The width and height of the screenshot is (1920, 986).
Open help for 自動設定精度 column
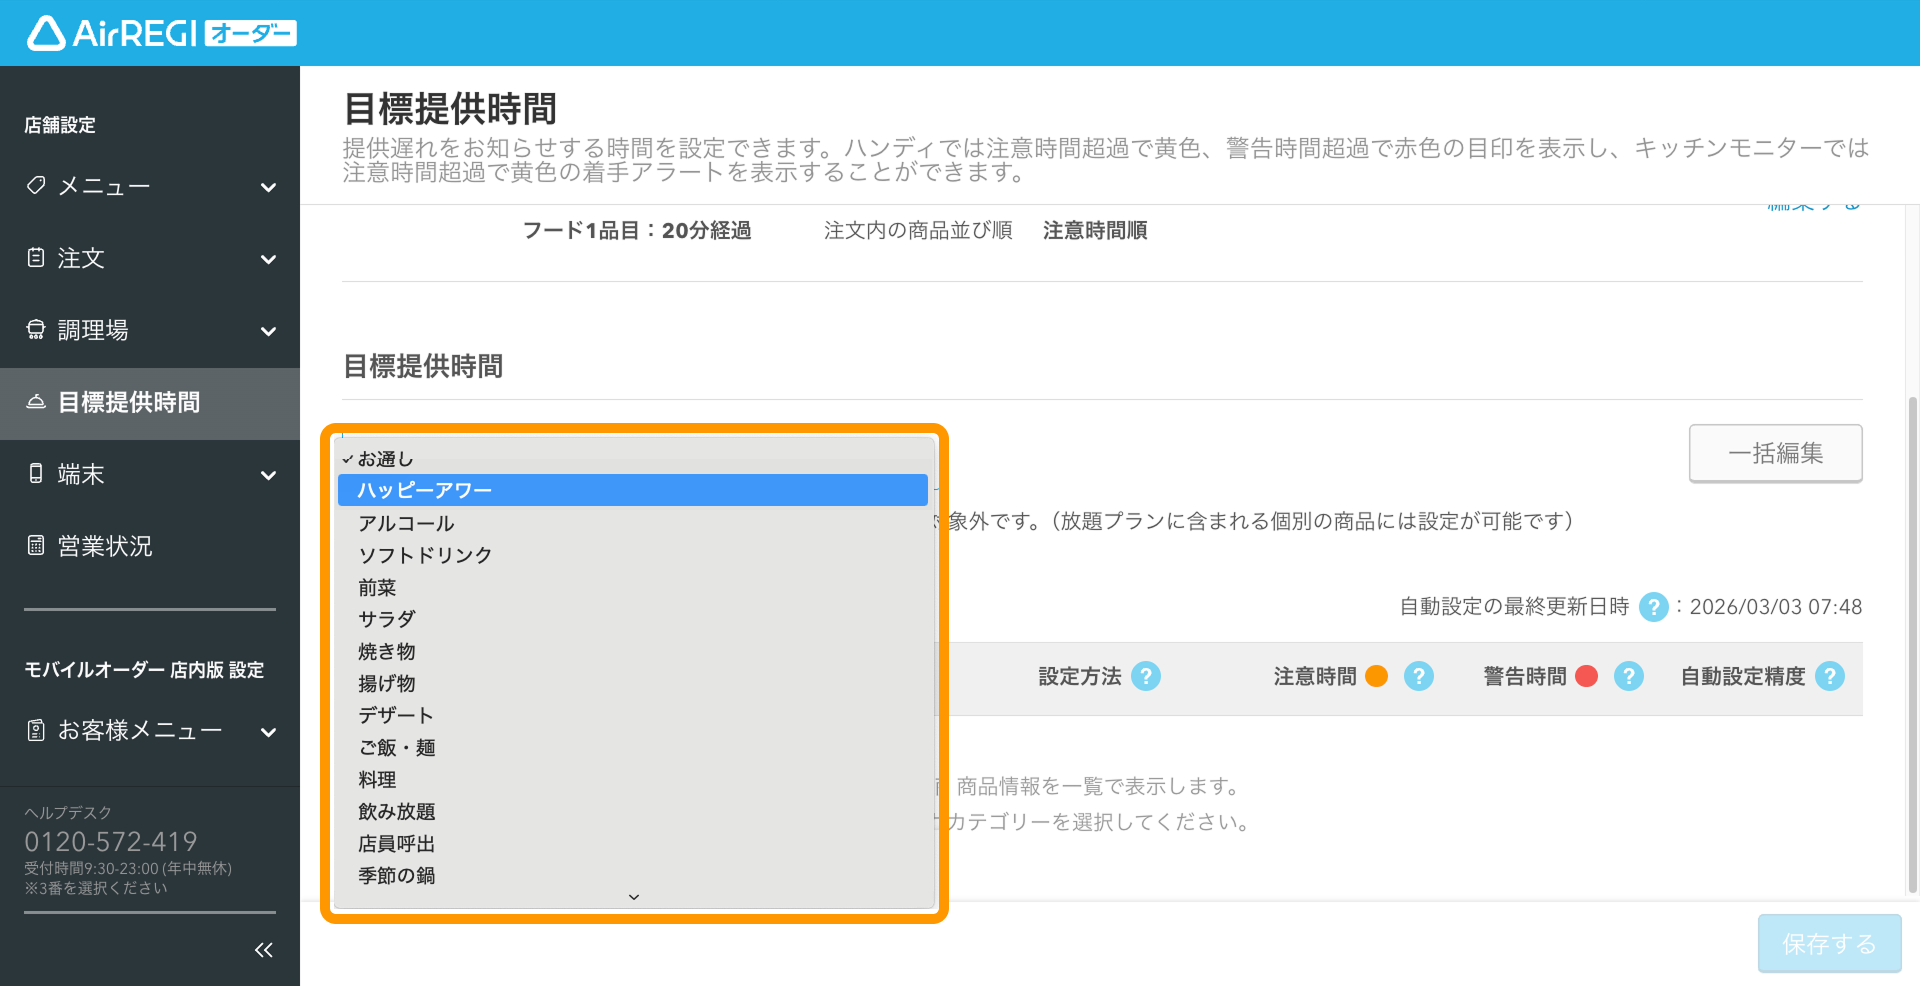point(1830,676)
